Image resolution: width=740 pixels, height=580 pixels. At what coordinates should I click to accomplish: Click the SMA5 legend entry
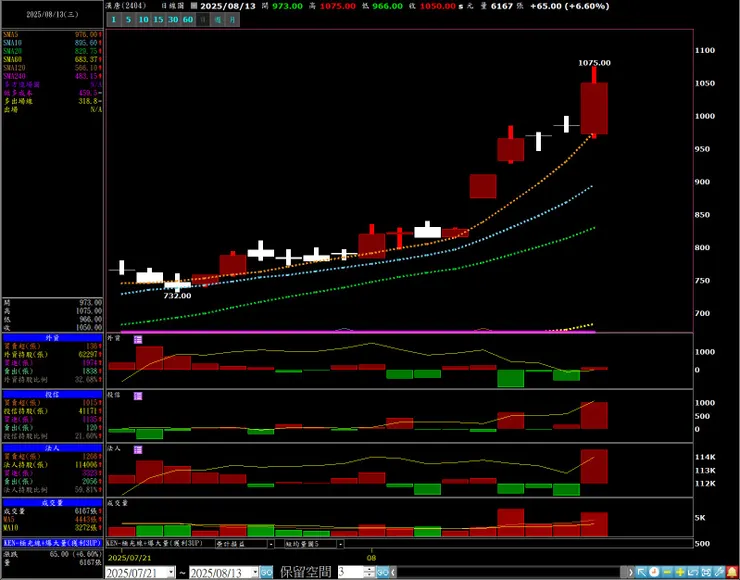click(52, 34)
